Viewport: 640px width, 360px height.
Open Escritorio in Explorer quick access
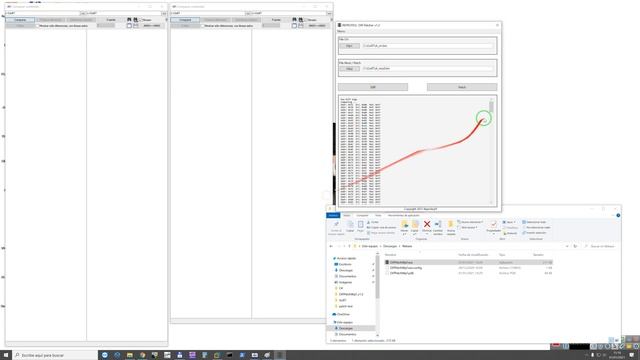345,264
